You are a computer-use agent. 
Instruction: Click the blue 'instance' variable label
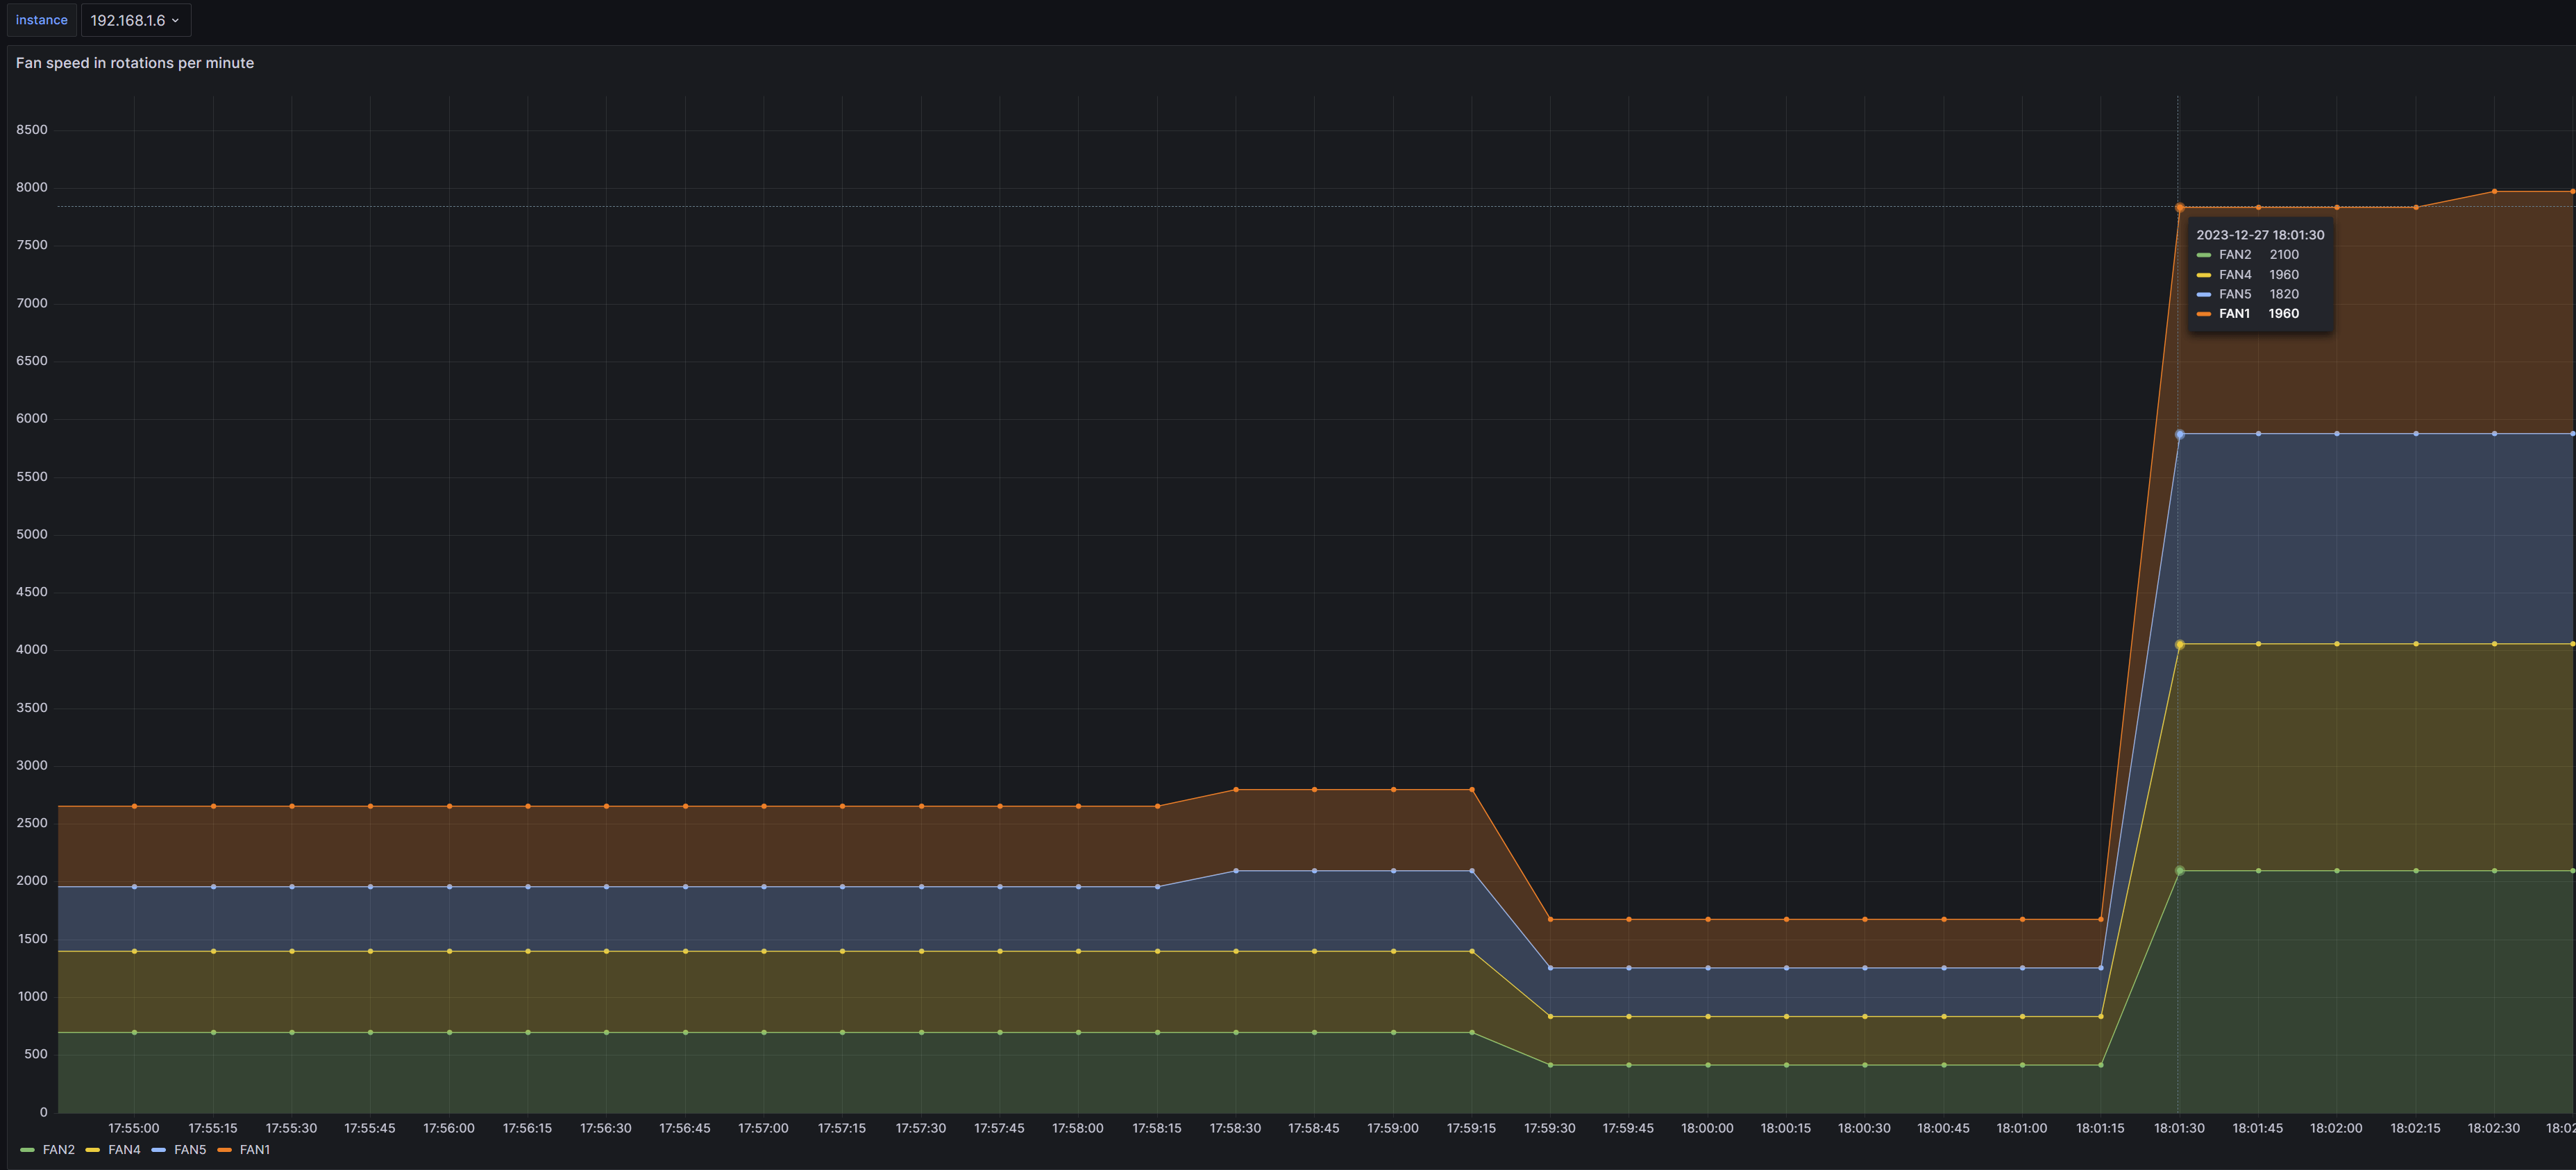[x=41, y=20]
